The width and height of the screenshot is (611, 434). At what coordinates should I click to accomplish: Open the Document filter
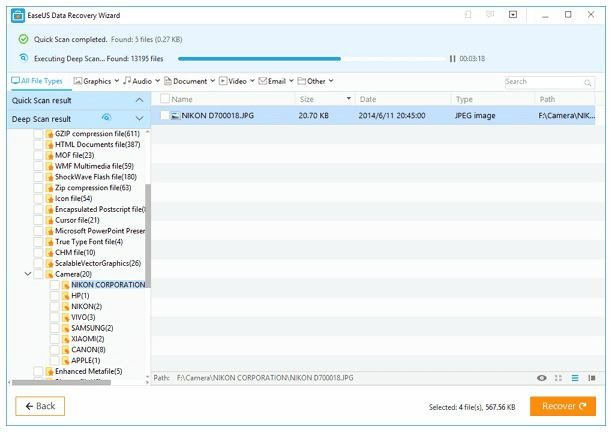pyautogui.click(x=186, y=81)
